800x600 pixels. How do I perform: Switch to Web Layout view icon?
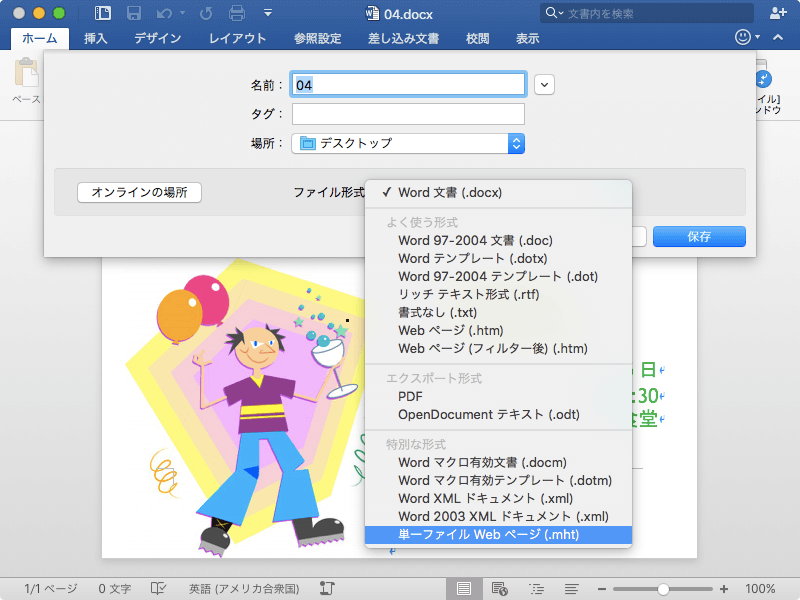[499, 589]
